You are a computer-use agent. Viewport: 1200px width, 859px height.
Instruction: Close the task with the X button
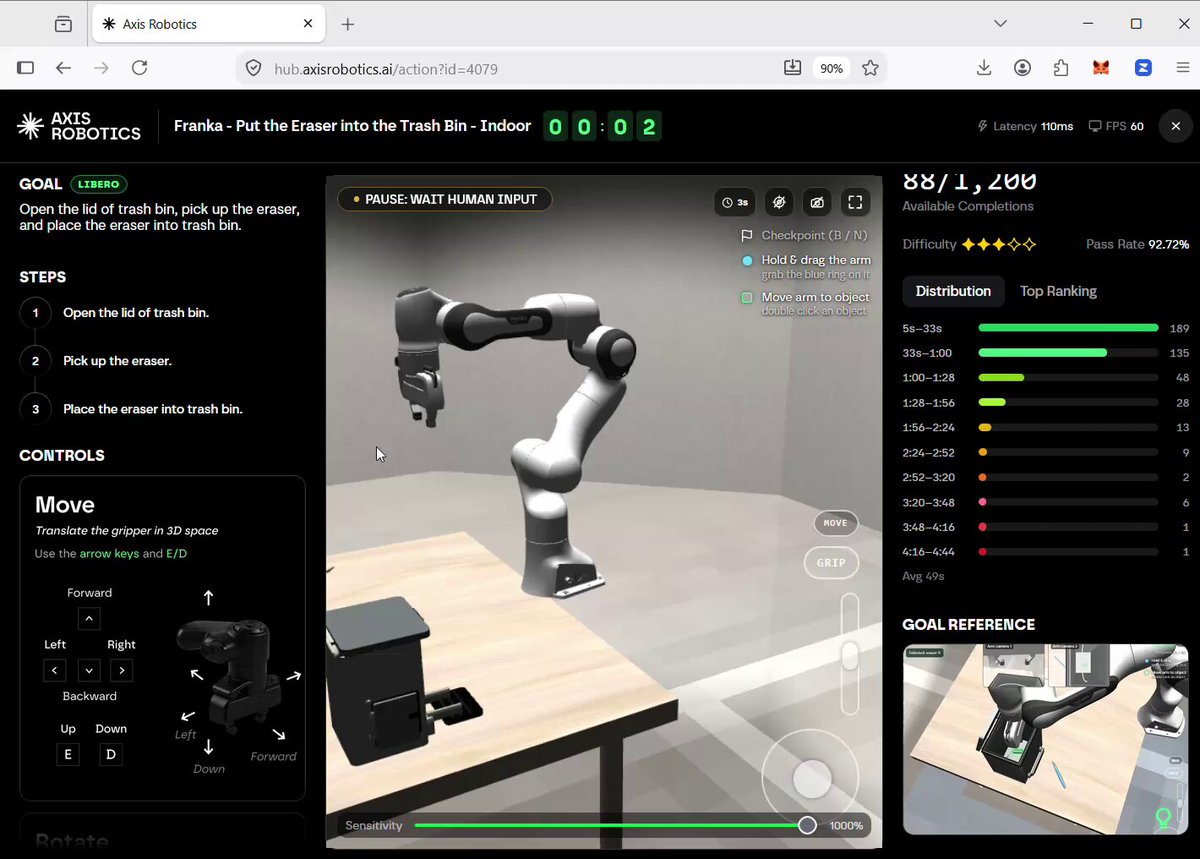point(1176,126)
